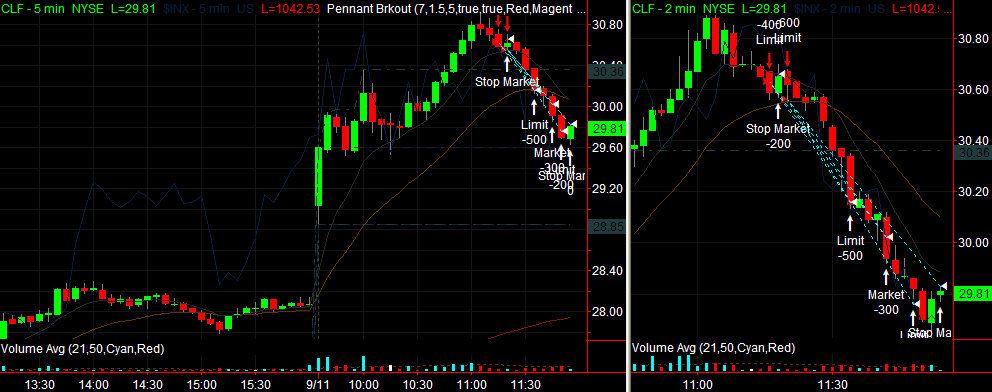Click Volume Avg (21,50,Cyan,Red) label in 5 min chart
Viewport: 992px width, 392px height.
(83, 348)
